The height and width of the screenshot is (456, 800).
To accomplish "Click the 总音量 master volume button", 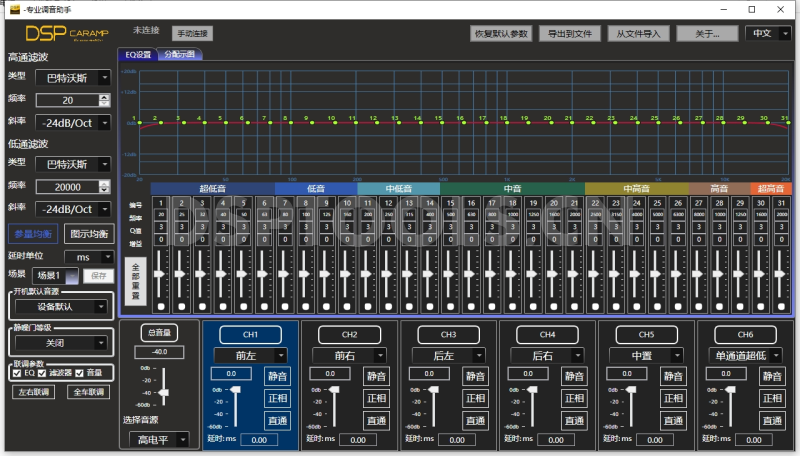I will tap(159, 333).
